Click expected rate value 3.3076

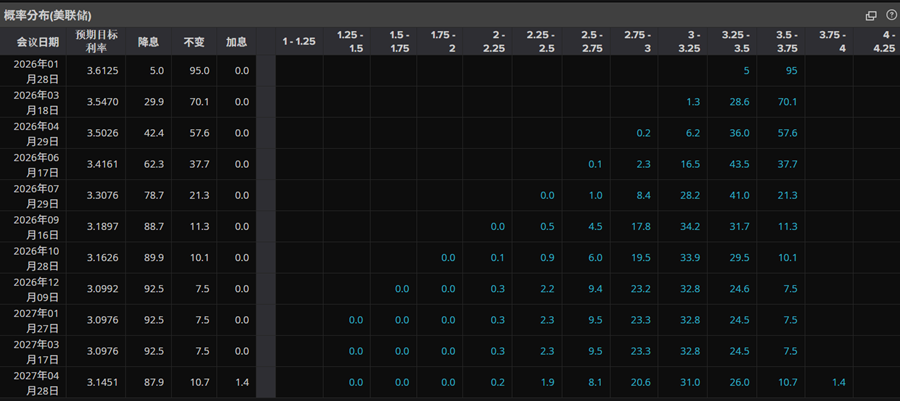click(104, 195)
